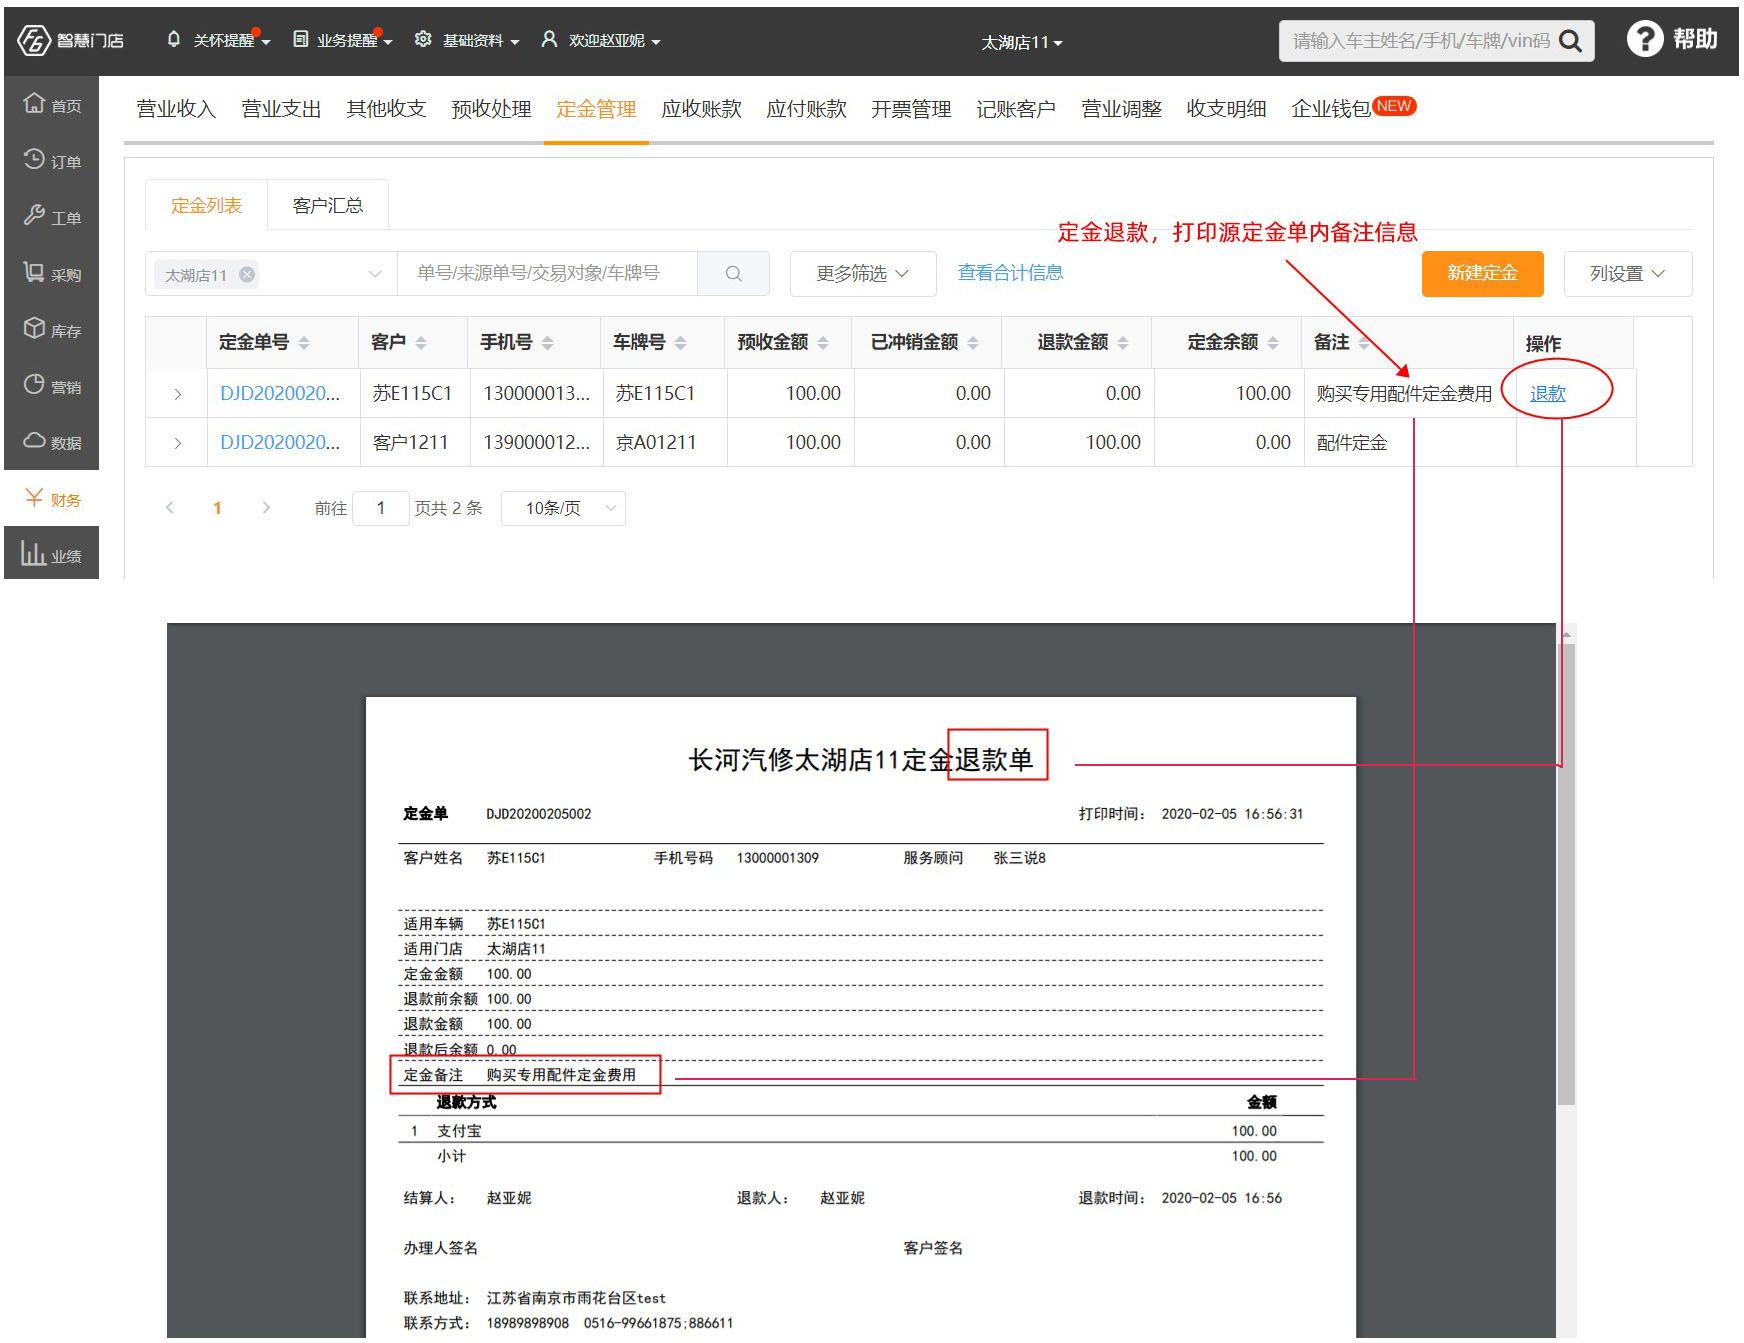Click the search magnifier in top search bar
Screen dimensions: 1744x1343
[1571, 41]
